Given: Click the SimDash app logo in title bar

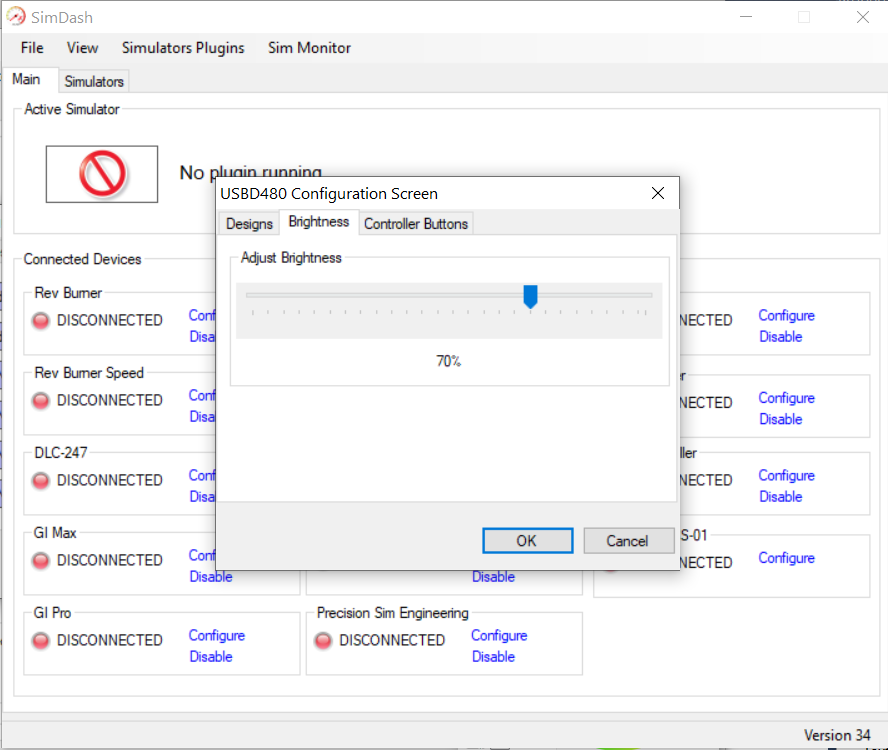Looking at the screenshot, I should [x=16, y=17].
